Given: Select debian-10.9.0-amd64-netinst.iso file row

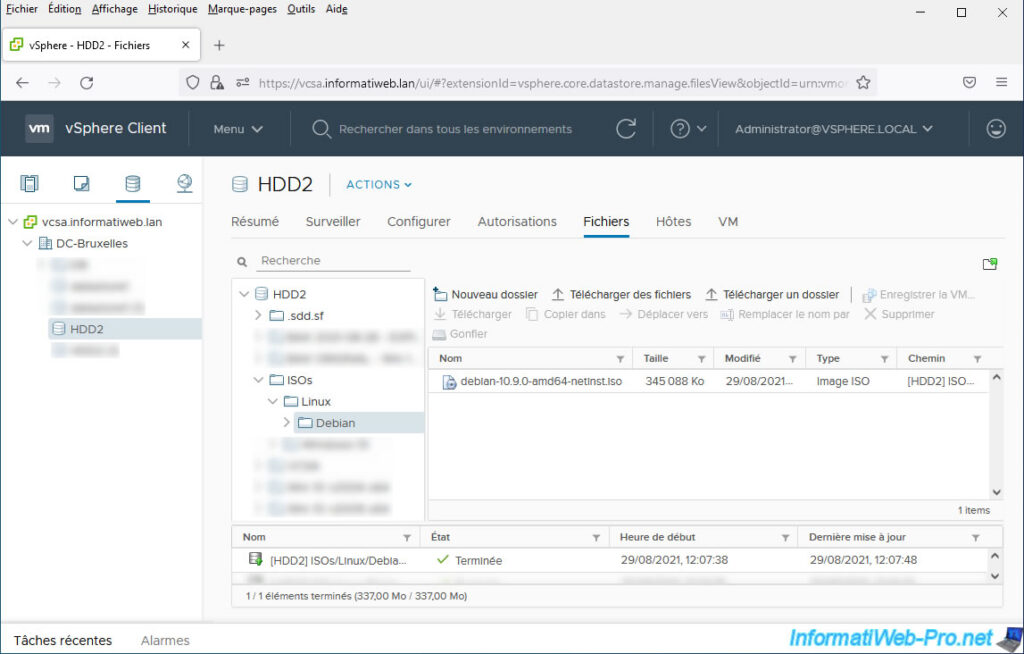Looking at the screenshot, I should pyautogui.click(x=540, y=382).
